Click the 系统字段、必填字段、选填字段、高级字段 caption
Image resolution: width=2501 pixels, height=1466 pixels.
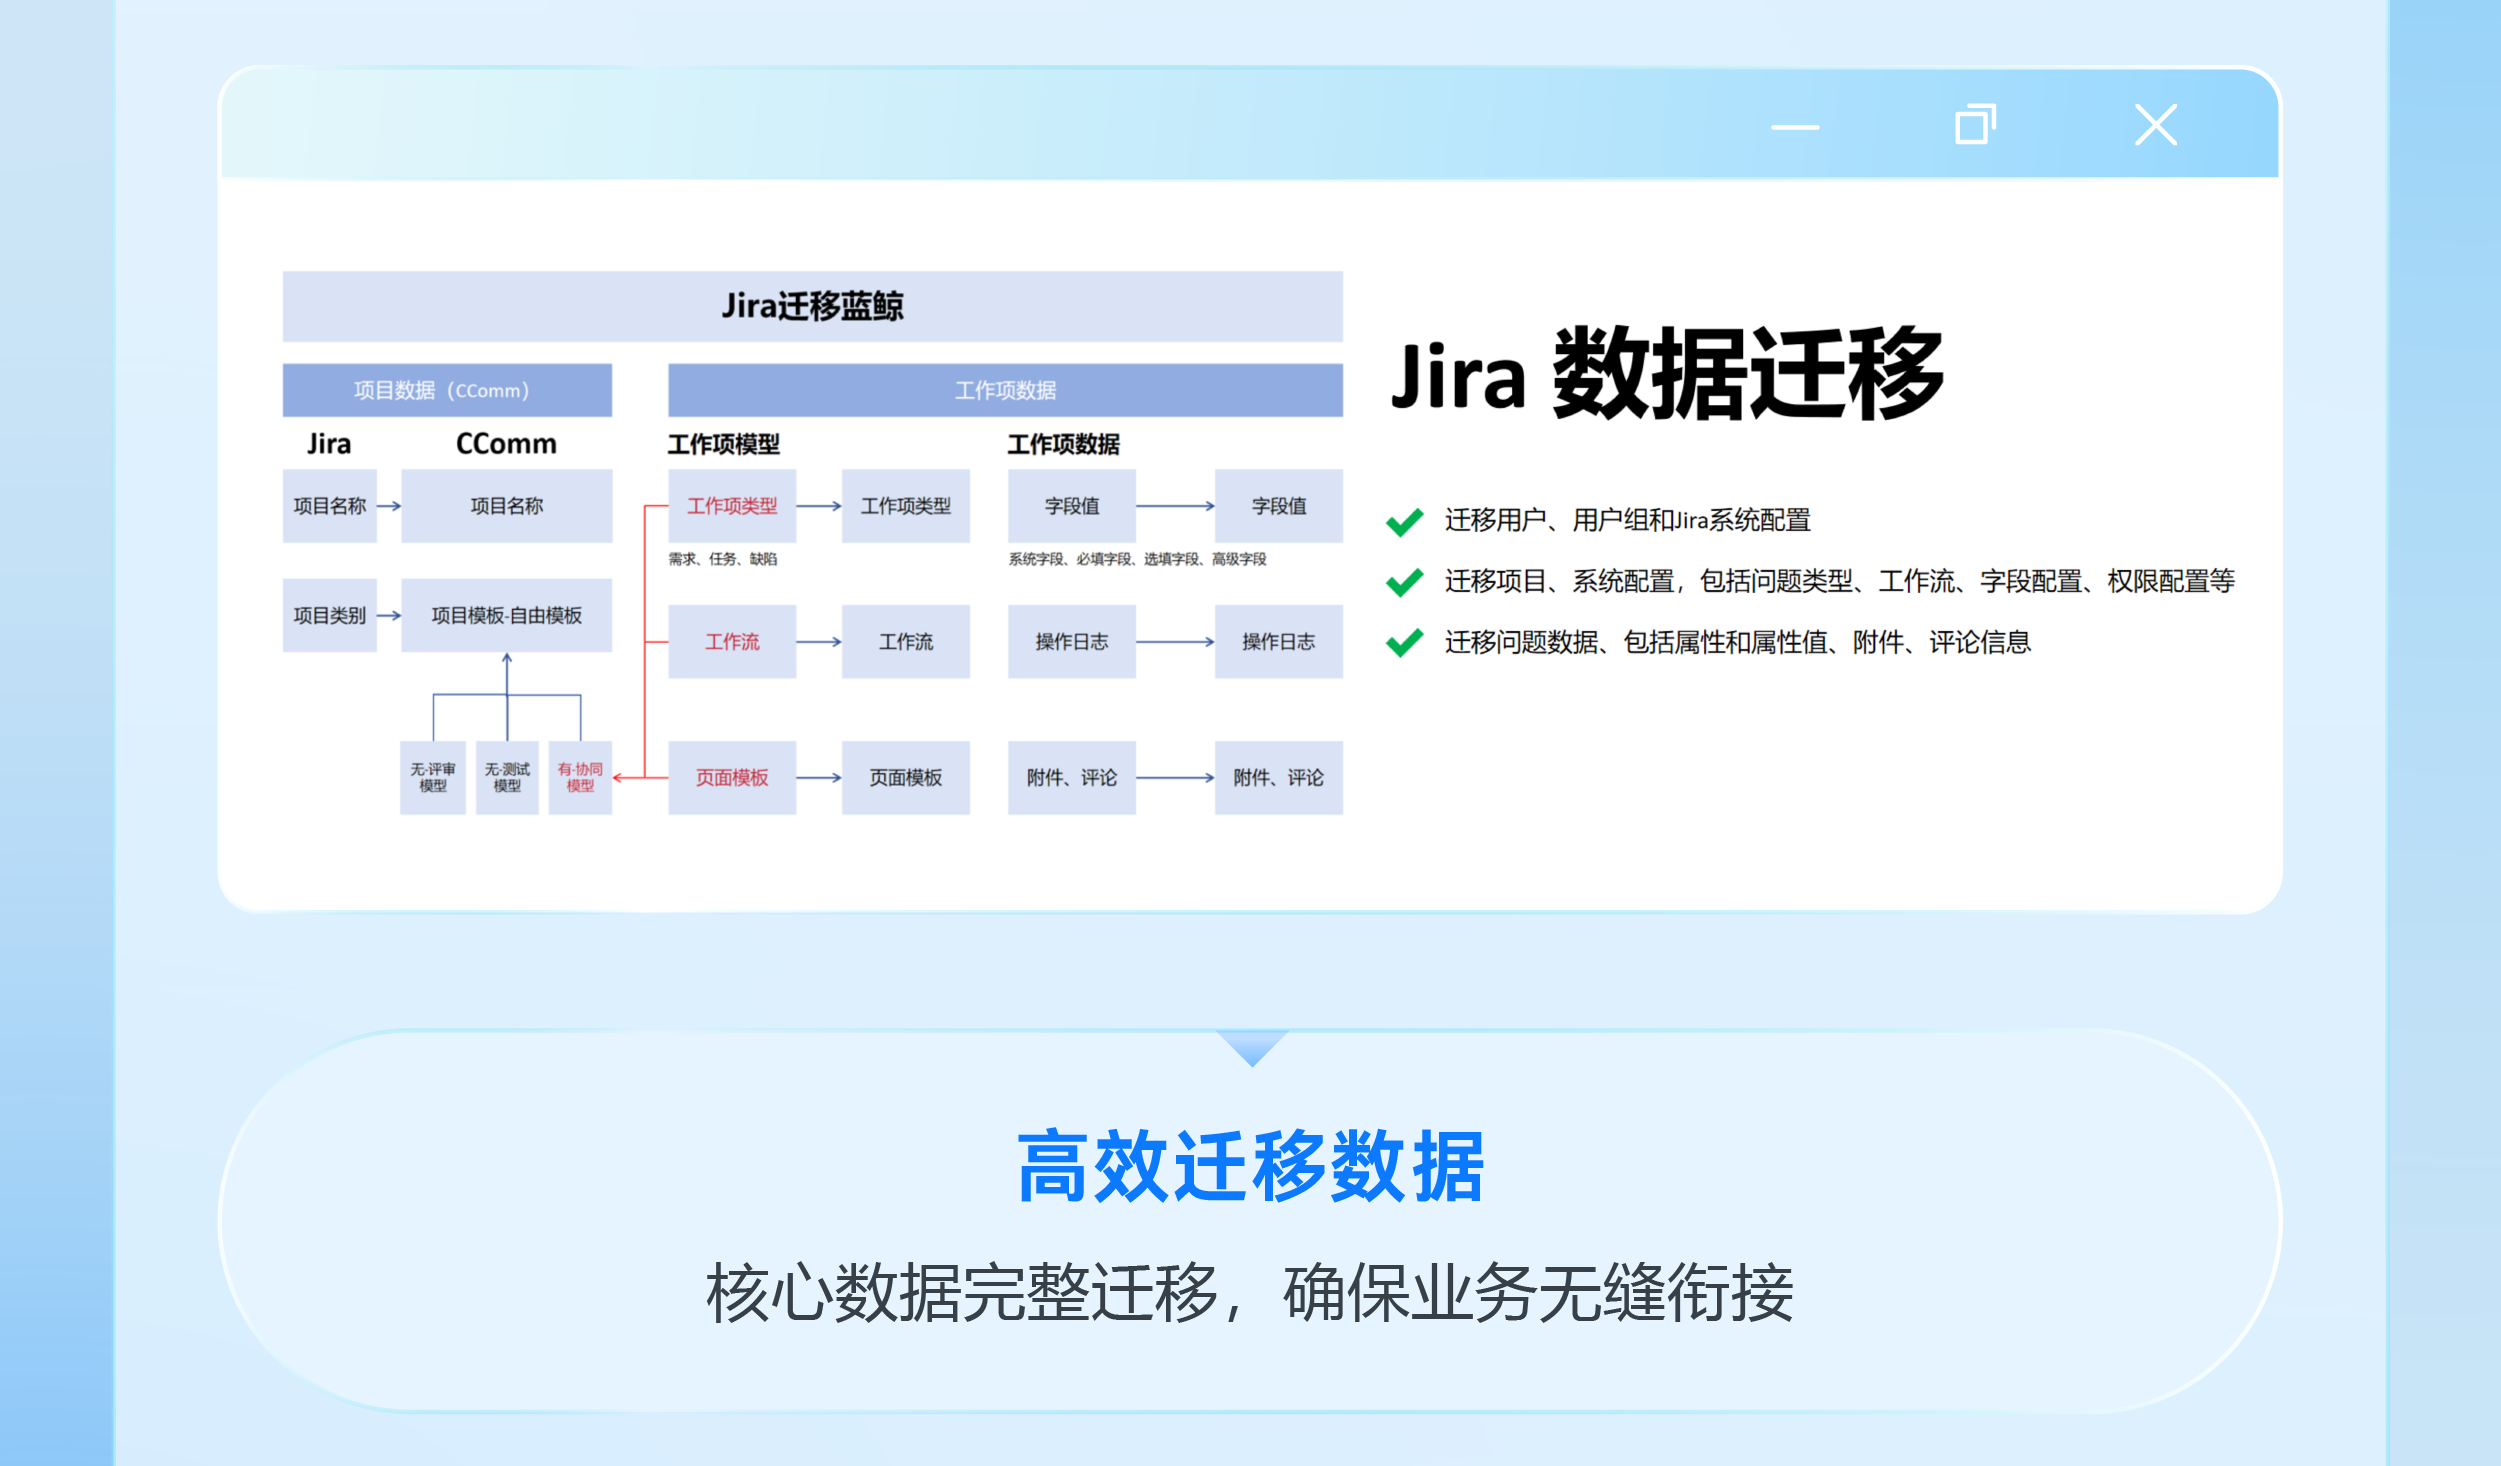tap(1138, 559)
